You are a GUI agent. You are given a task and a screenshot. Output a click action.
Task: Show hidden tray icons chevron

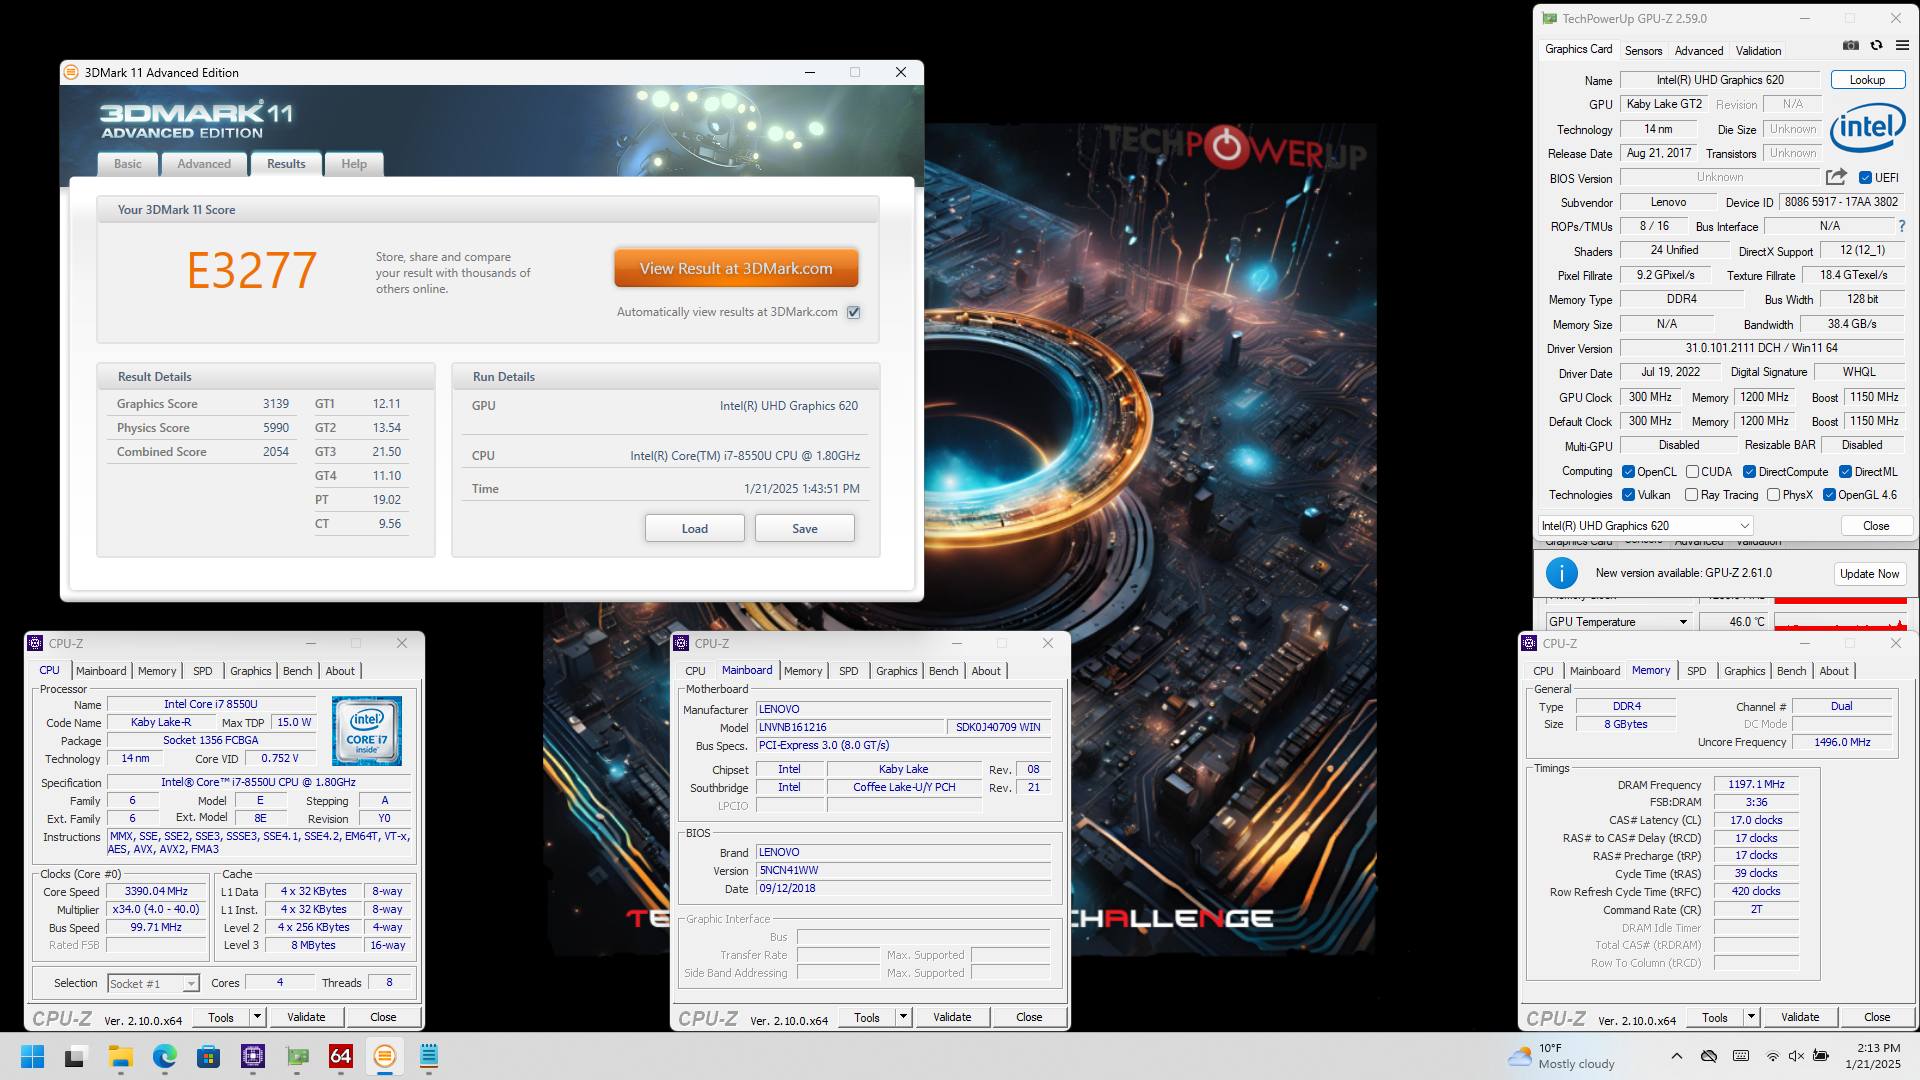(x=1676, y=1056)
